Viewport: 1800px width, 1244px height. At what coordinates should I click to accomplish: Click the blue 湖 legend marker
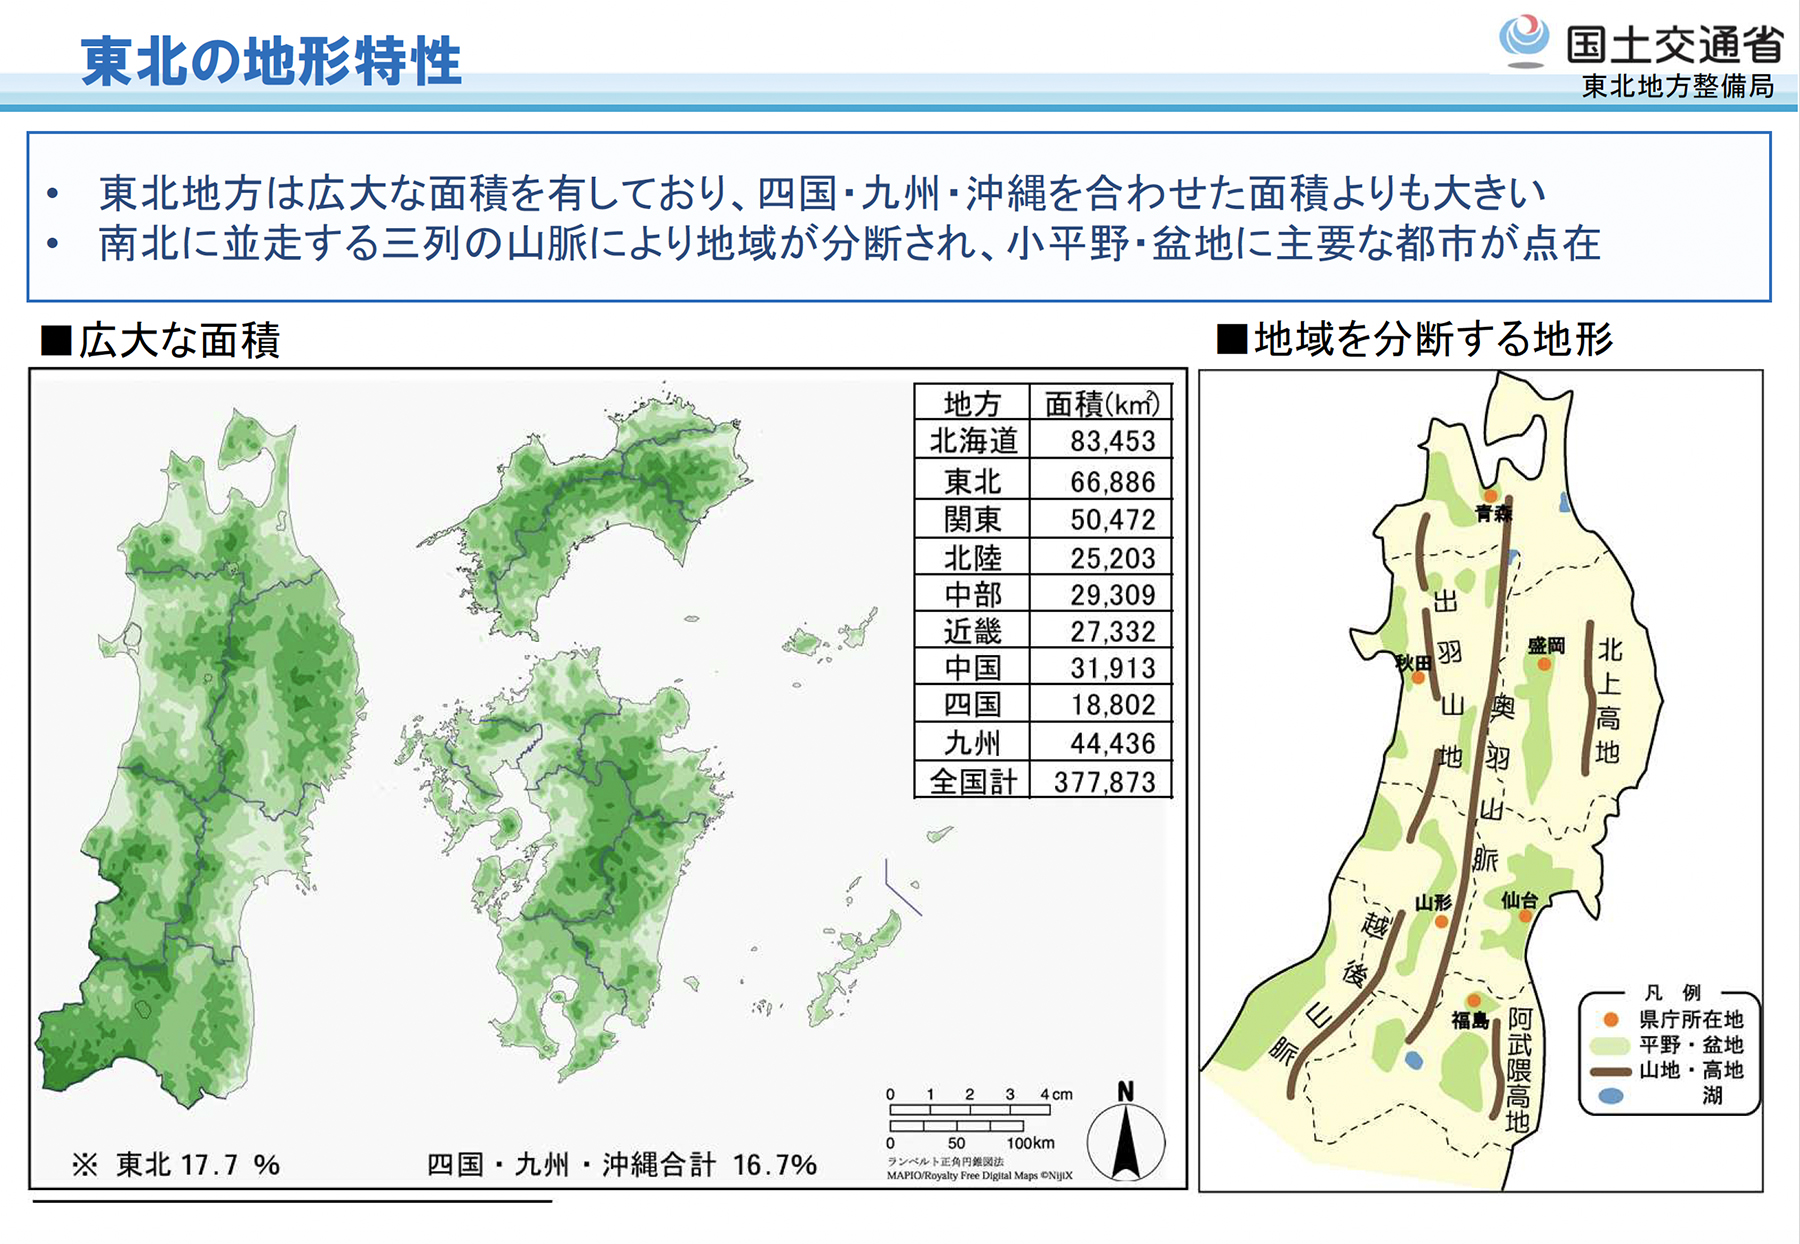click(1610, 1096)
